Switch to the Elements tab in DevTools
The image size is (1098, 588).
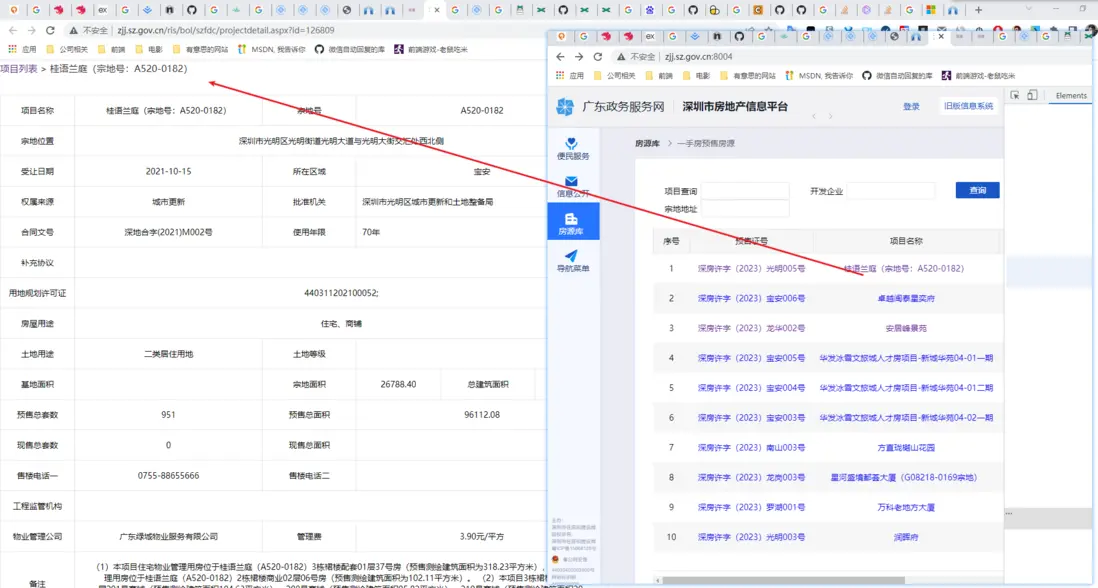pos(1071,96)
